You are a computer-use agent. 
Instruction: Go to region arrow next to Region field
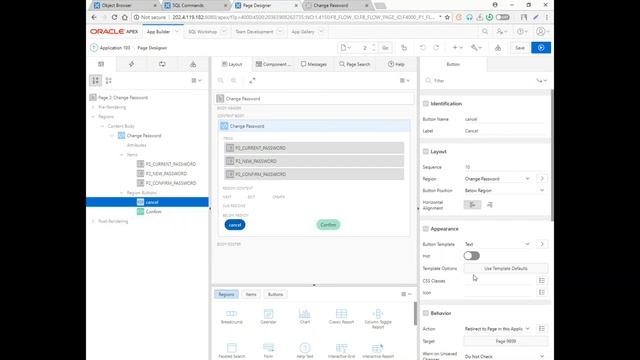click(x=542, y=179)
